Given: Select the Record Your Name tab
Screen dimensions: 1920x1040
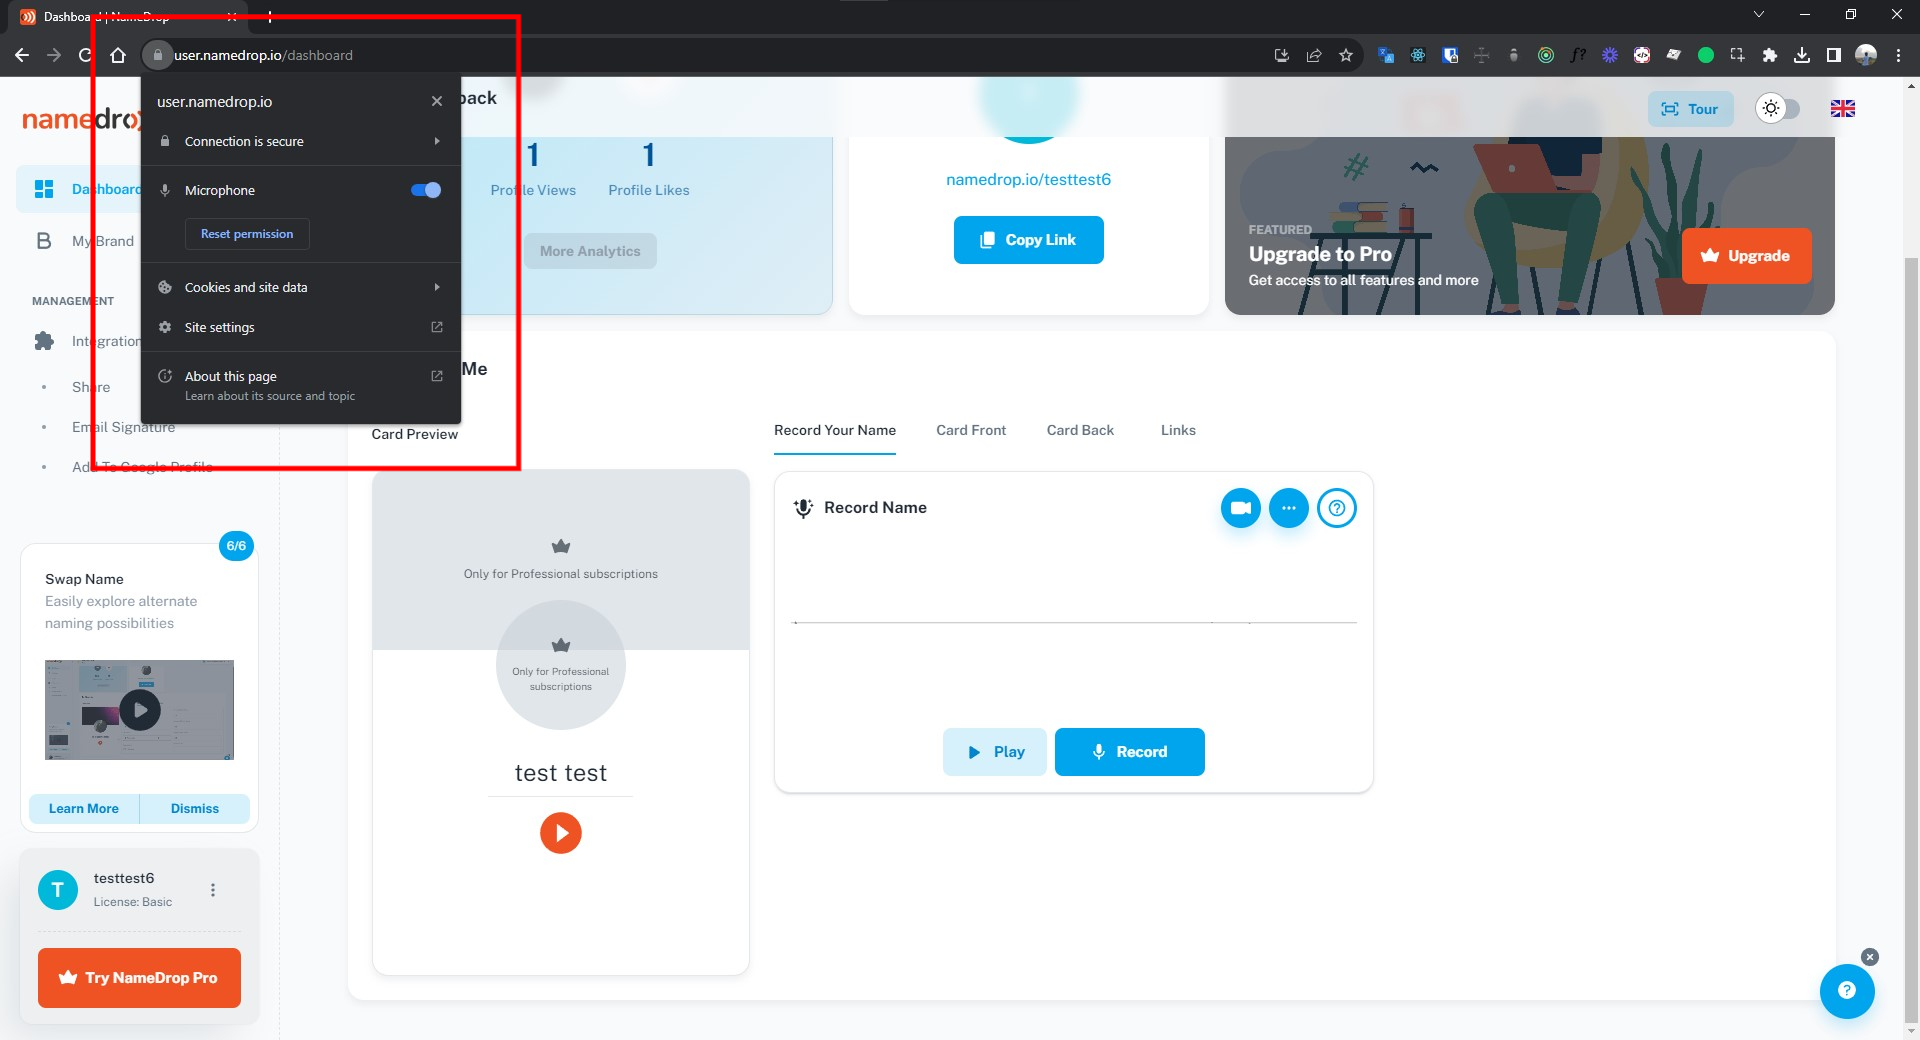Looking at the screenshot, I should (x=835, y=430).
